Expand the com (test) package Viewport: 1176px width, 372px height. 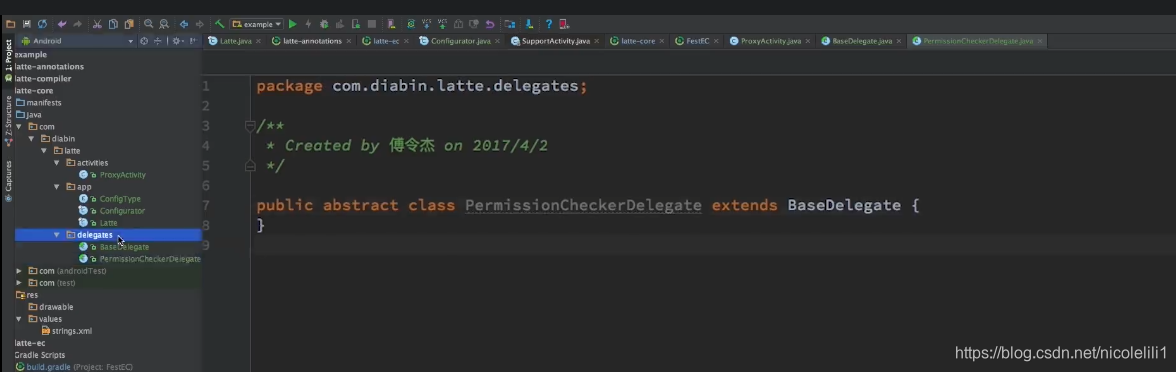tap(20, 283)
